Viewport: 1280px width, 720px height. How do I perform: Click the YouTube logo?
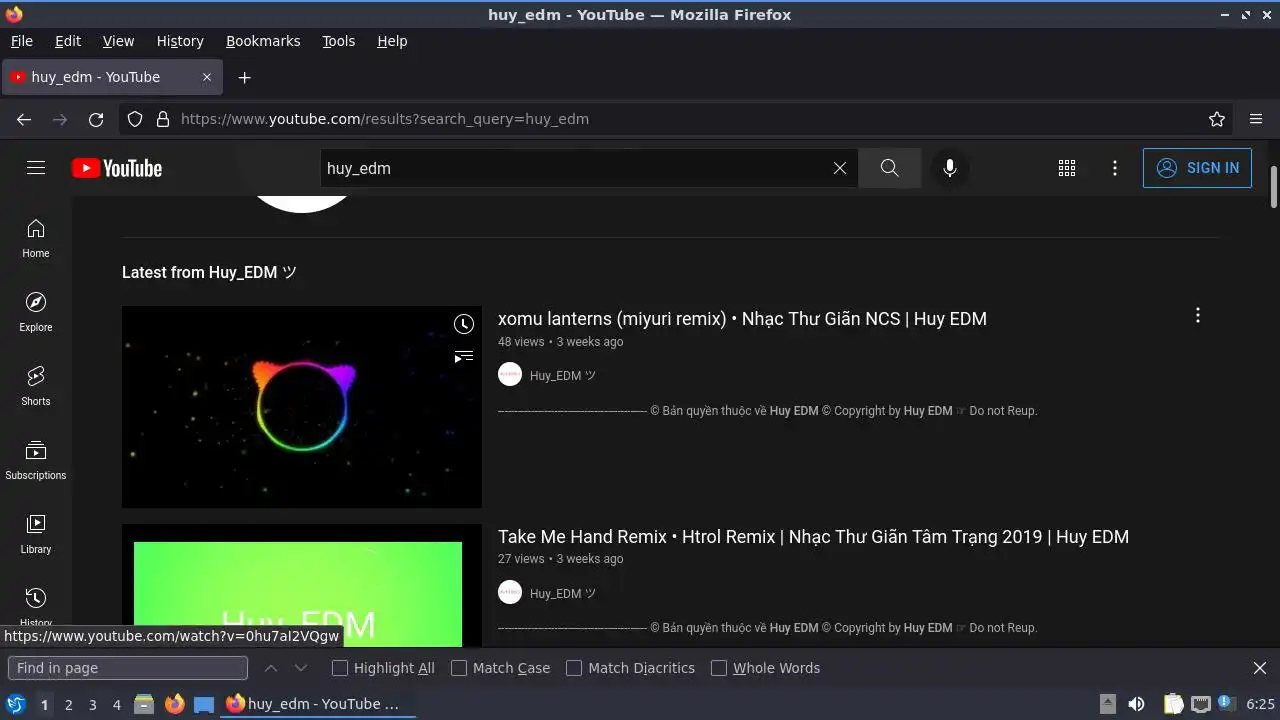[117, 168]
